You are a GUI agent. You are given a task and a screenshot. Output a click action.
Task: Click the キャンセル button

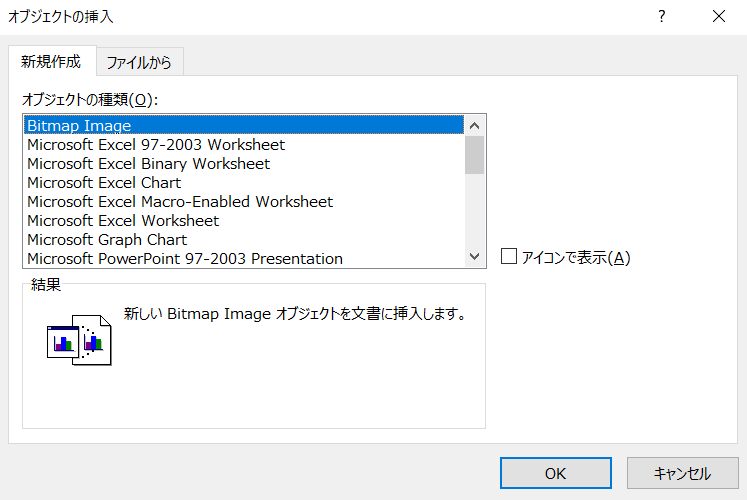[x=682, y=473]
